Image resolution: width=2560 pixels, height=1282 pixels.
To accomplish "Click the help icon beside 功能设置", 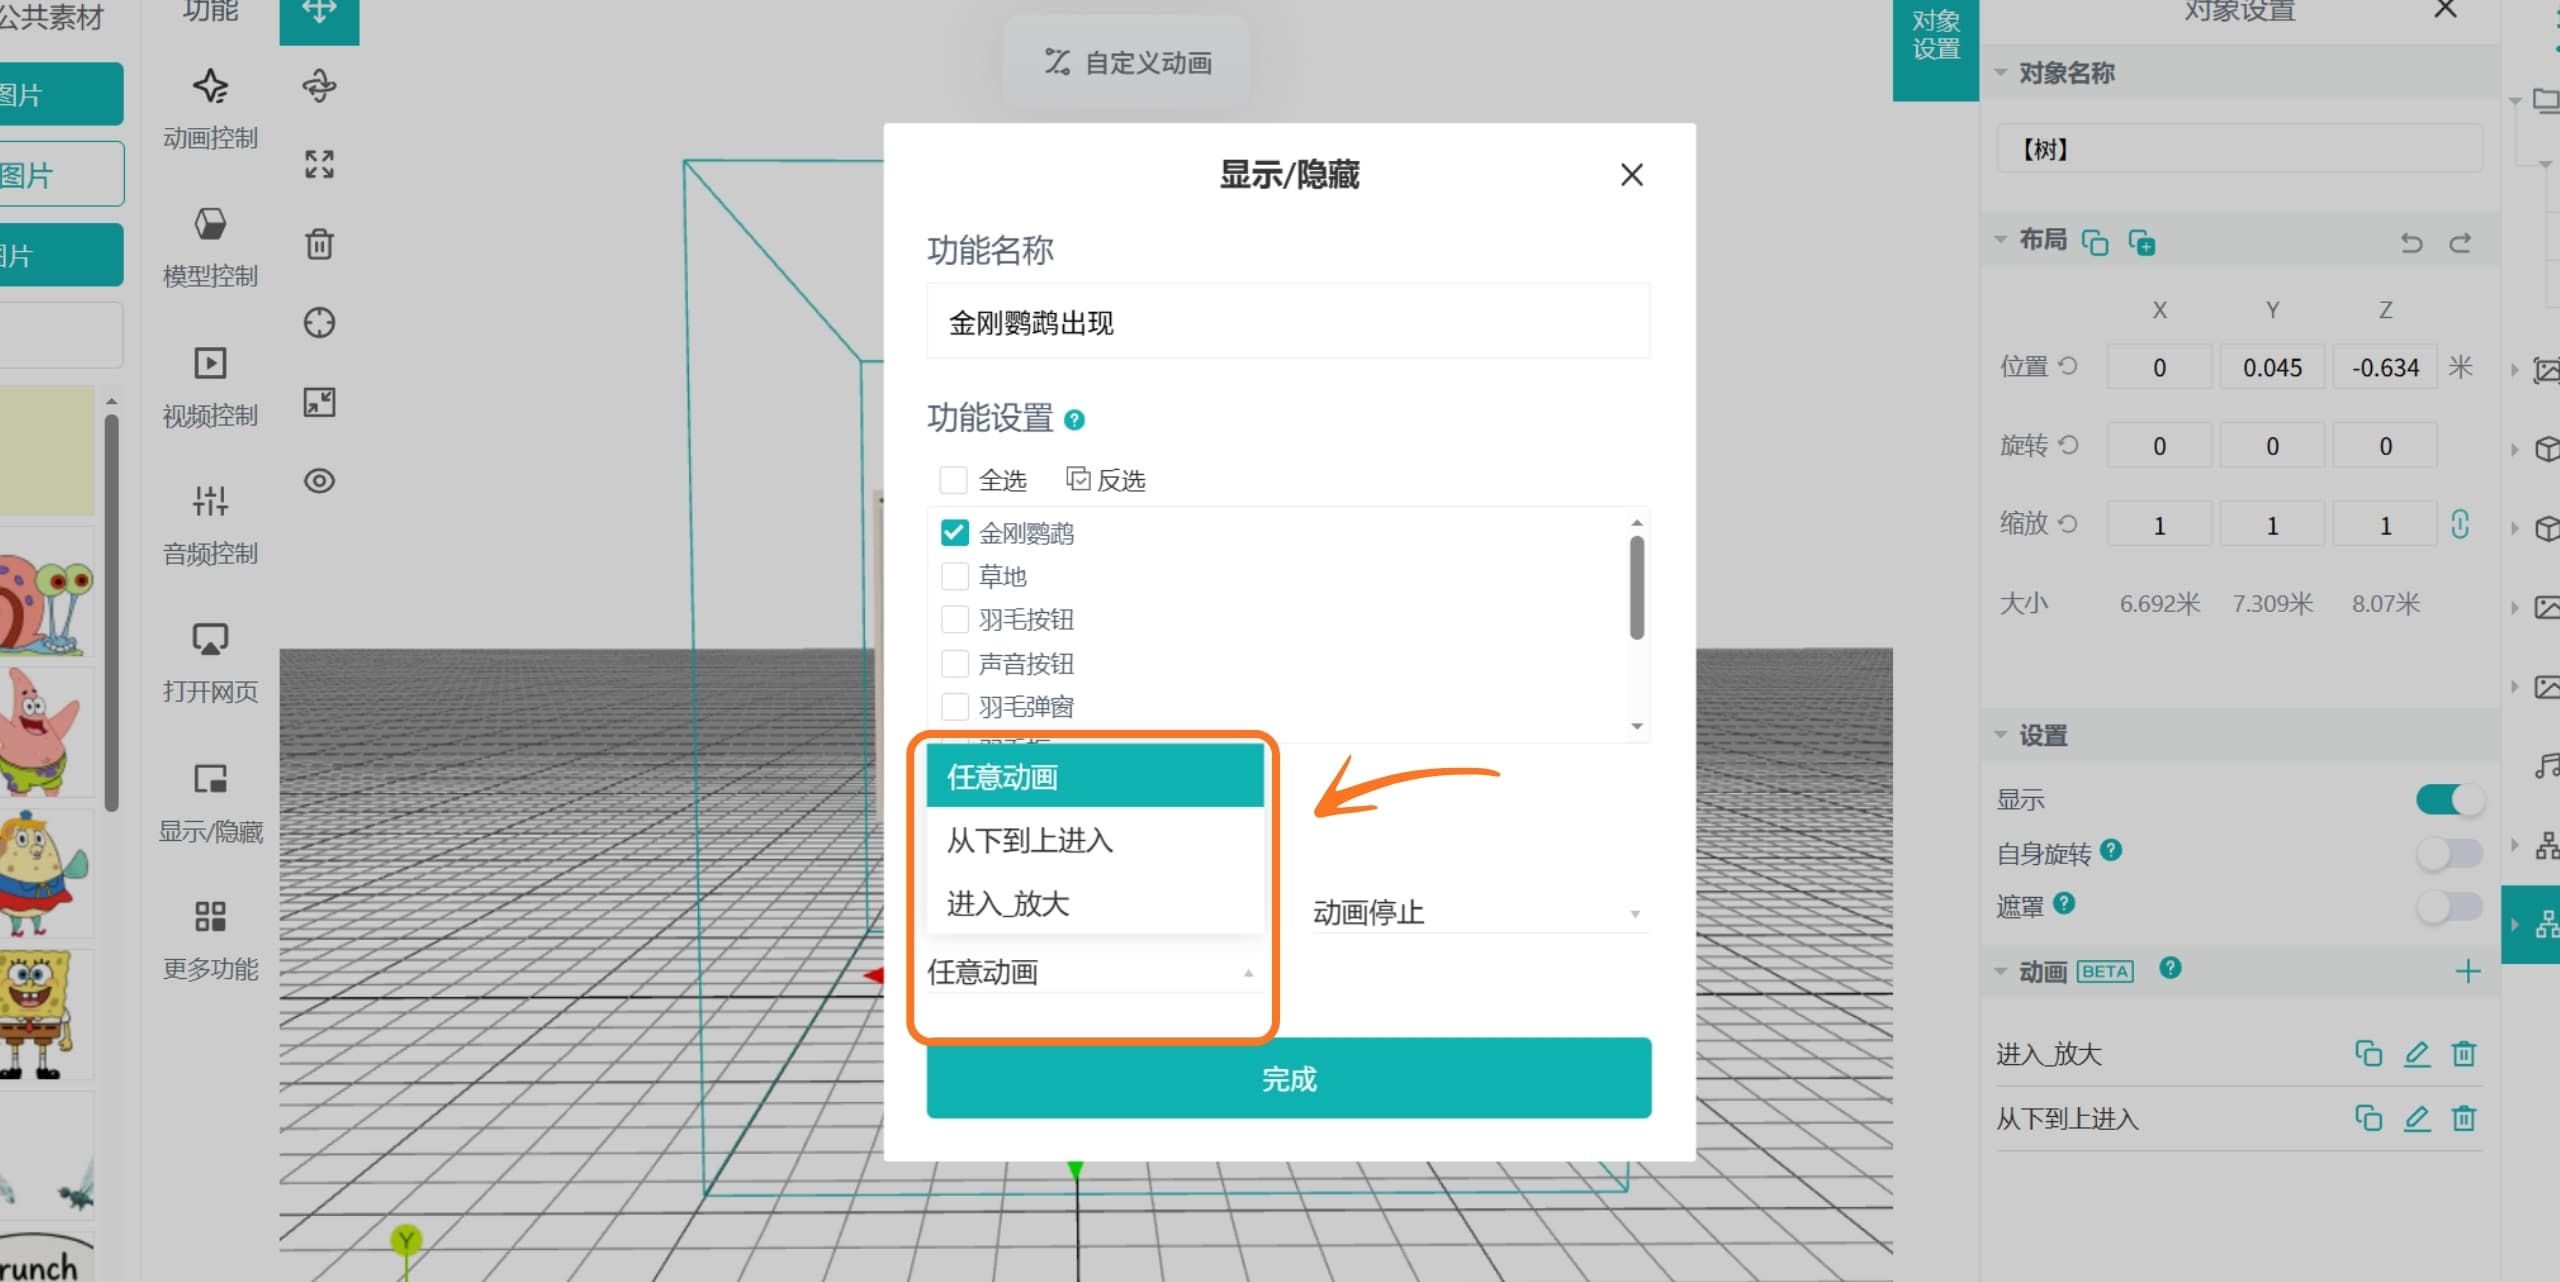I will coord(1074,420).
